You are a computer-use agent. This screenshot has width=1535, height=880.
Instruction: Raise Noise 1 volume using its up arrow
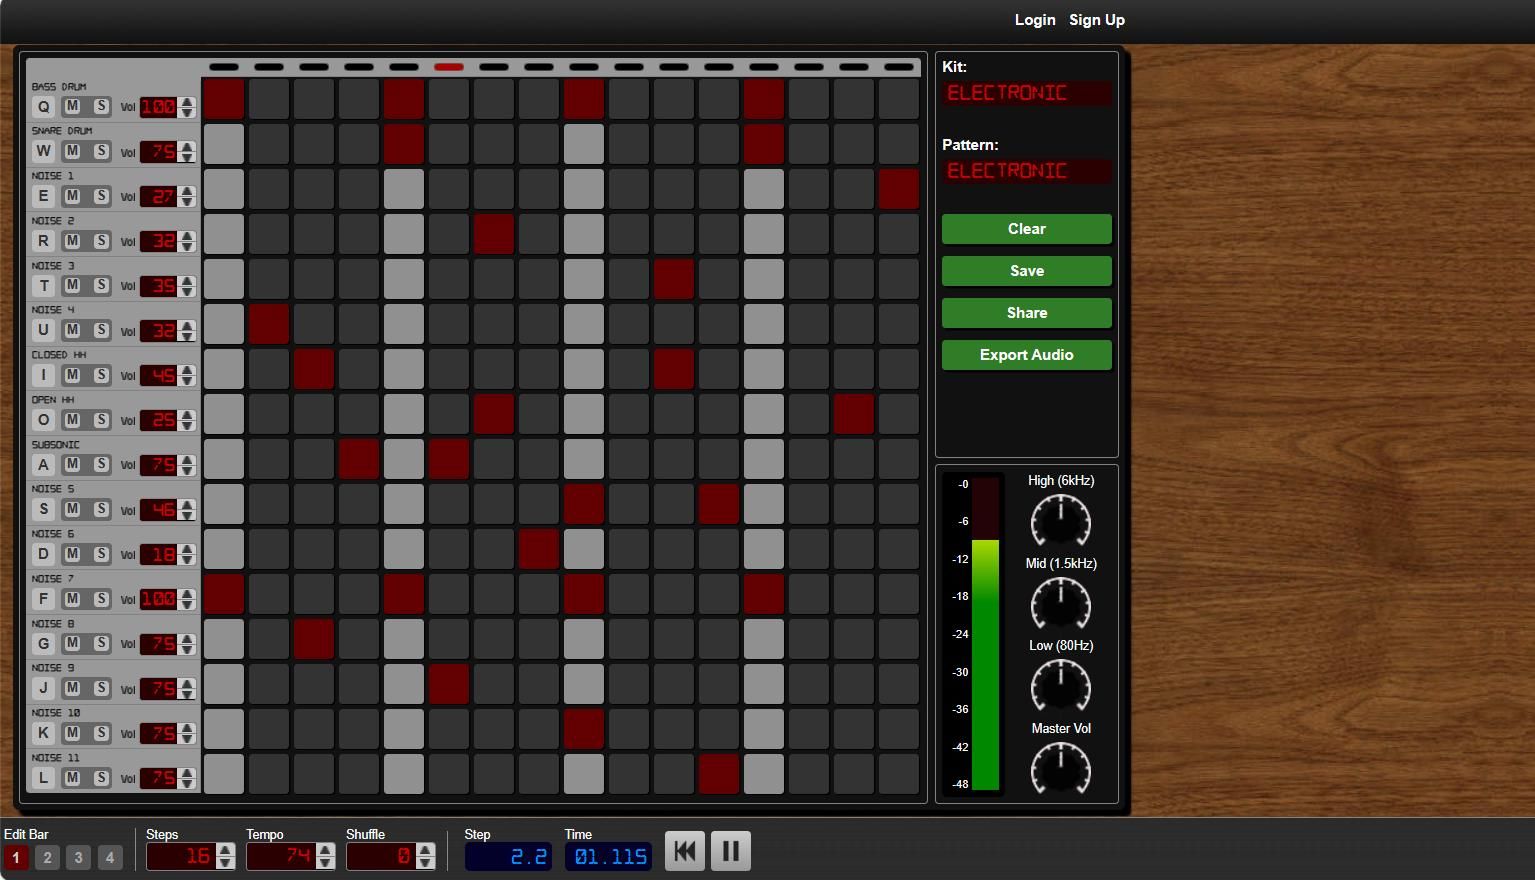pos(187,190)
